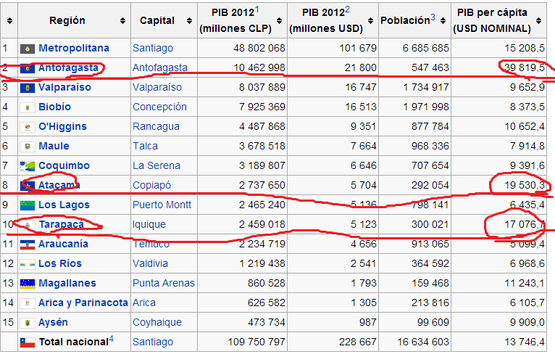Open footnote 1 on PIB 2012 CLP header
The image size is (555, 362).
[257, 10]
